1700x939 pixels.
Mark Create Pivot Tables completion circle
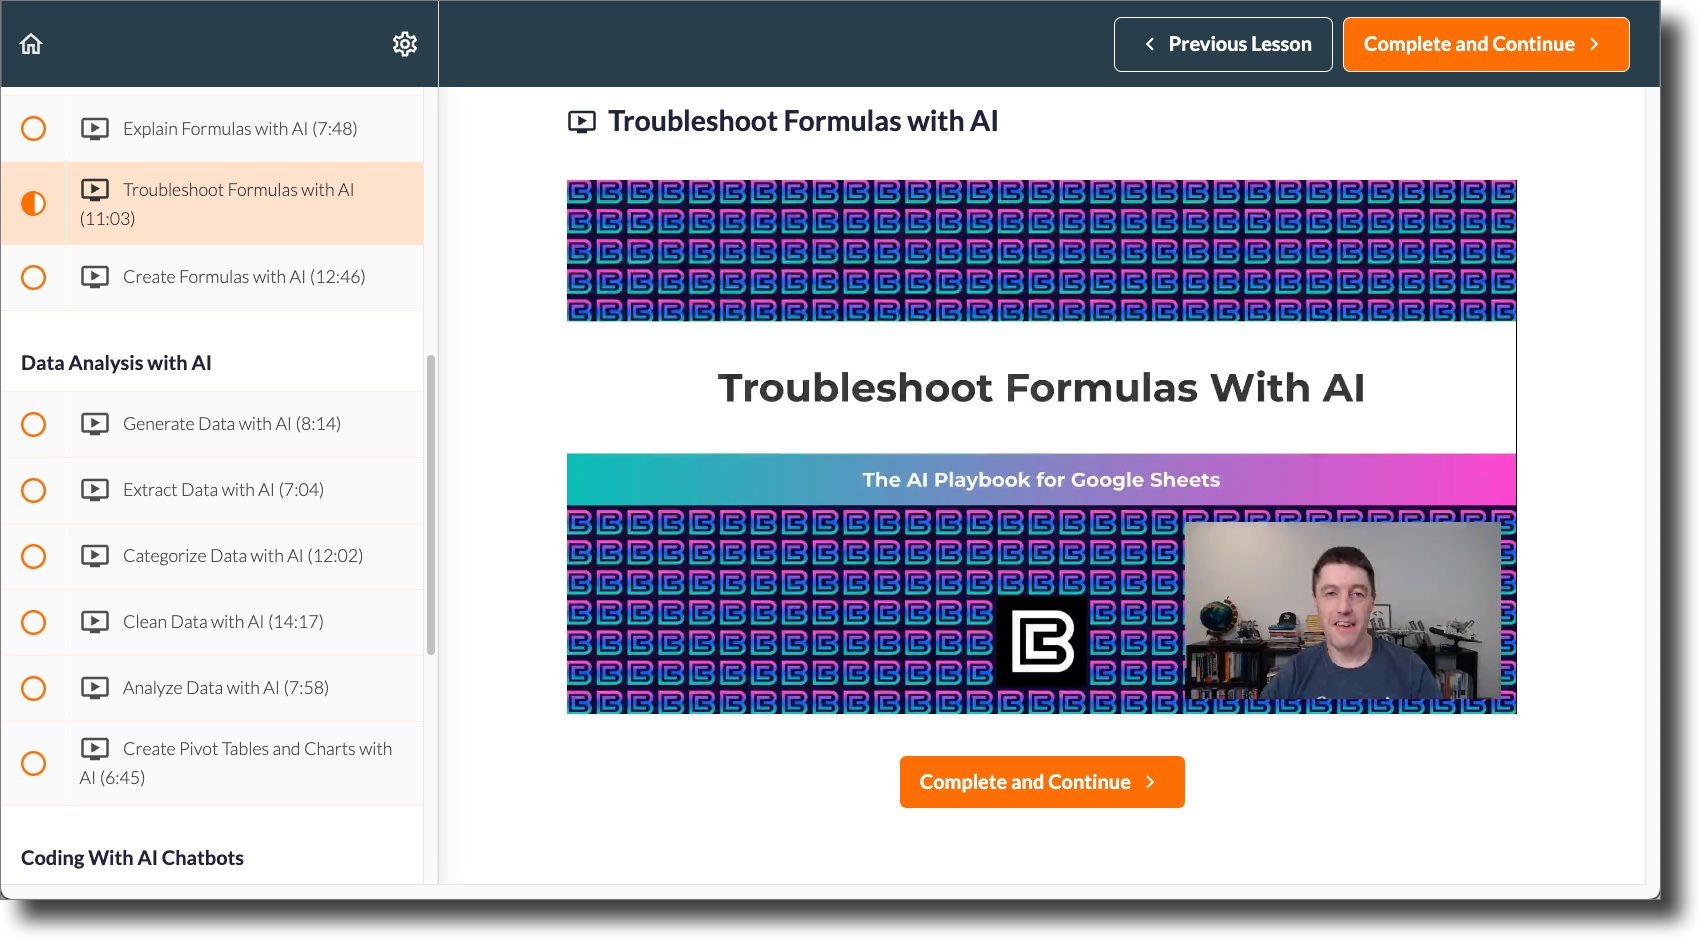click(34, 764)
